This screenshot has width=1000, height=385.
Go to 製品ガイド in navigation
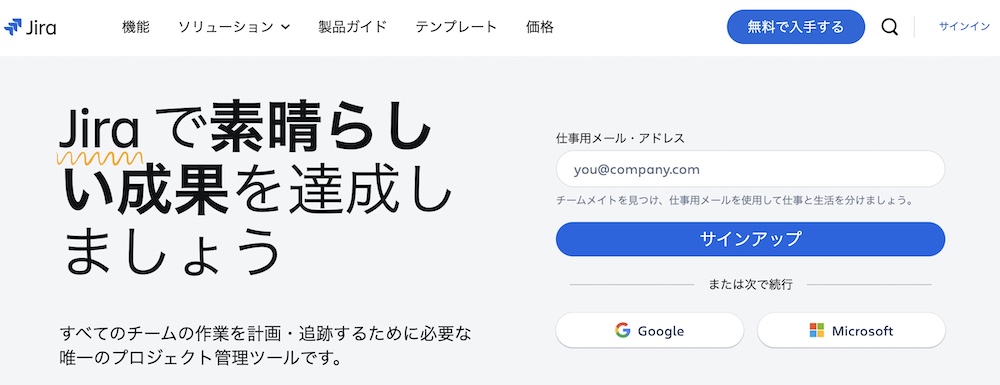(x=353, y=27)
